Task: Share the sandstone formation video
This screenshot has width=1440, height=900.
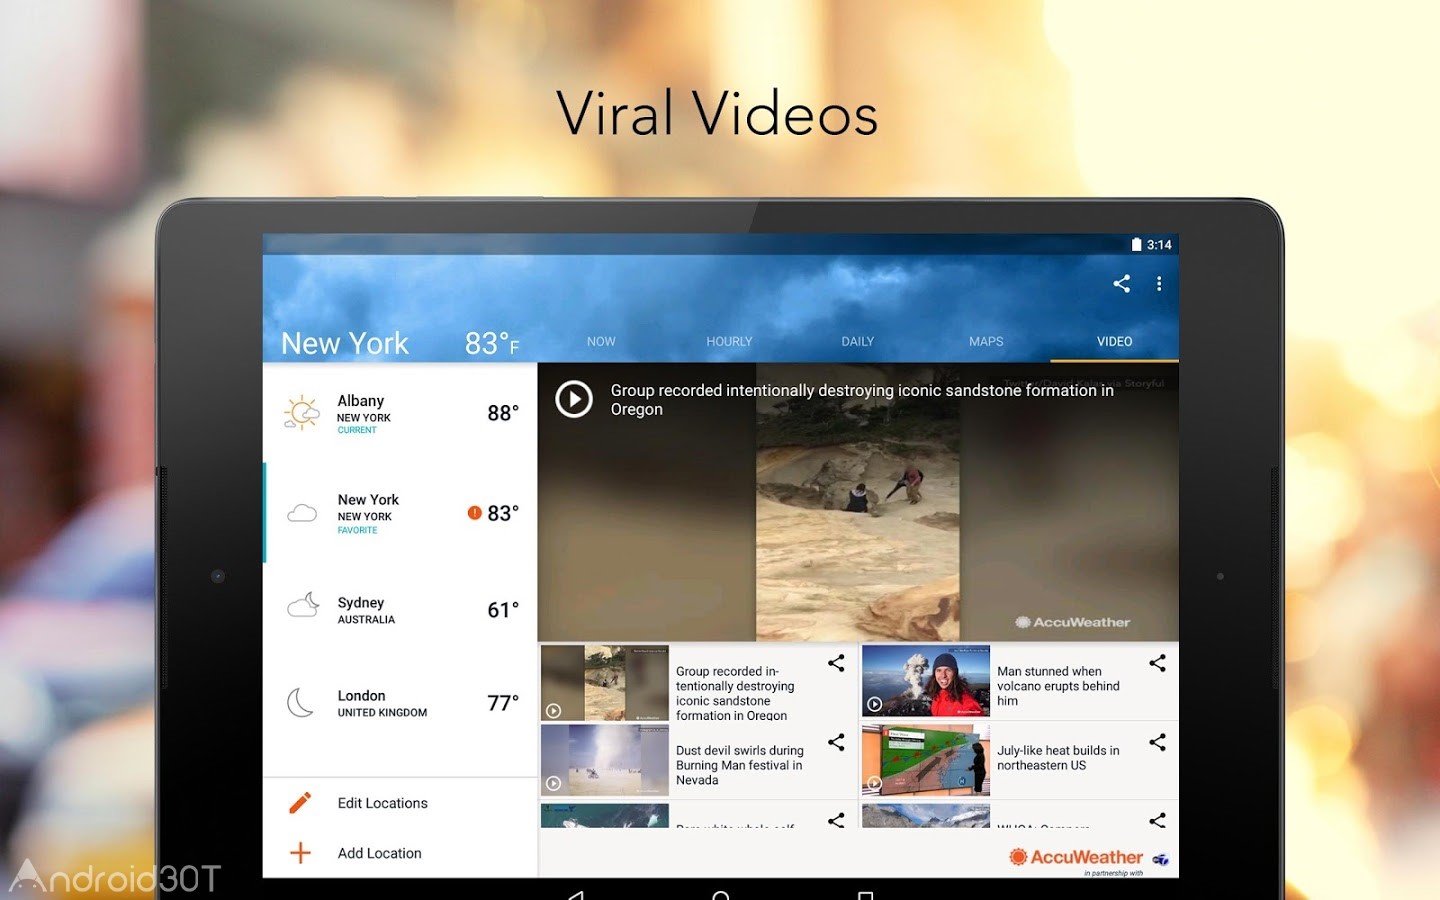Action: pos(836,663)
